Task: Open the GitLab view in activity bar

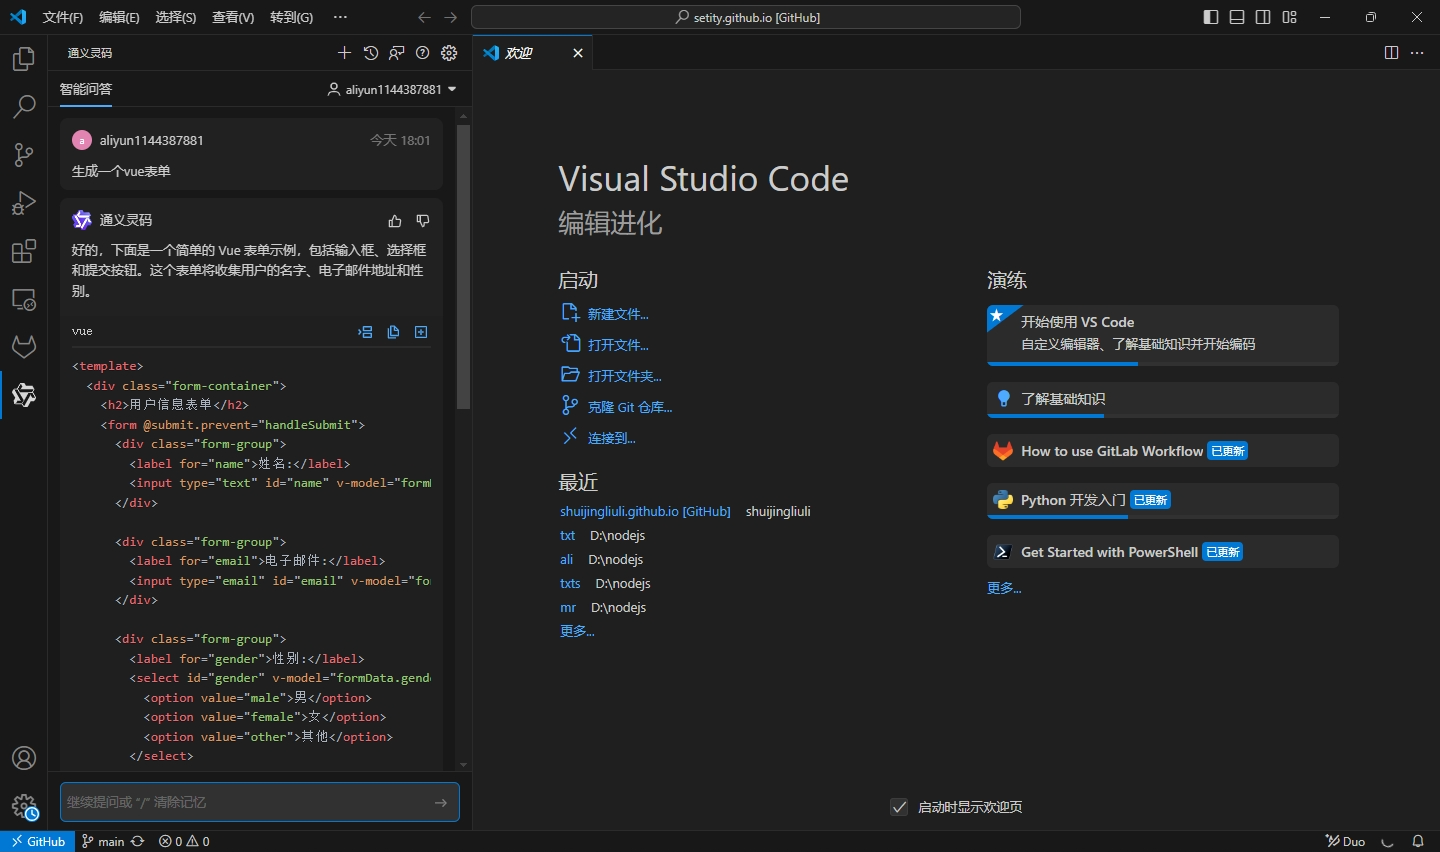Action: point(24,347)
